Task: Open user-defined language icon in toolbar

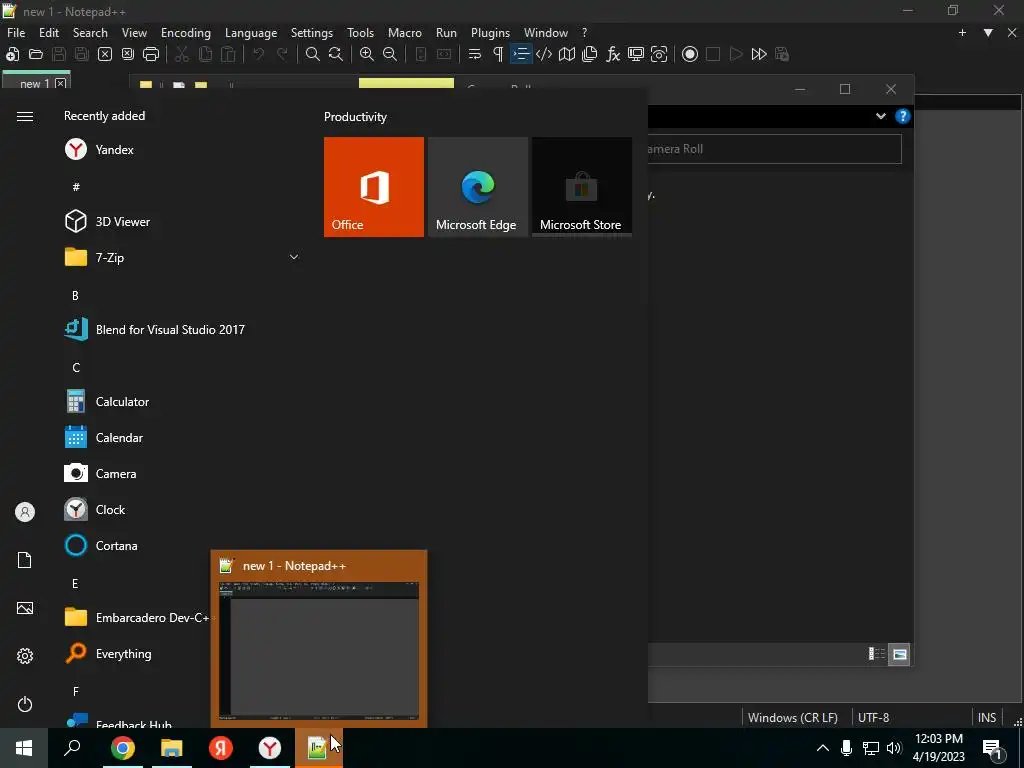Action: click(x=544, y=54)
